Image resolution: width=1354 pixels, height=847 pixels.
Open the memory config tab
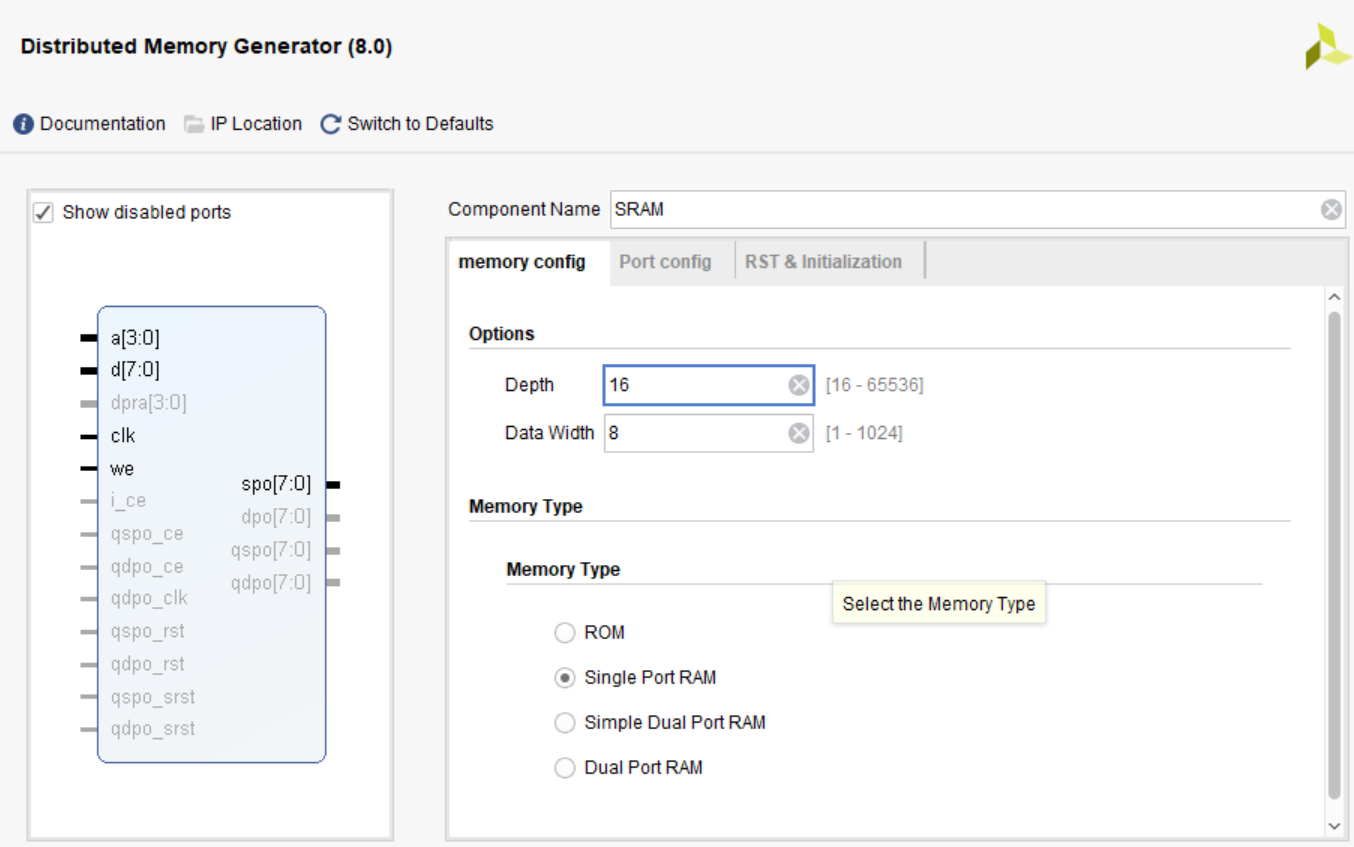pyautogui.click(x=522, y=262)
